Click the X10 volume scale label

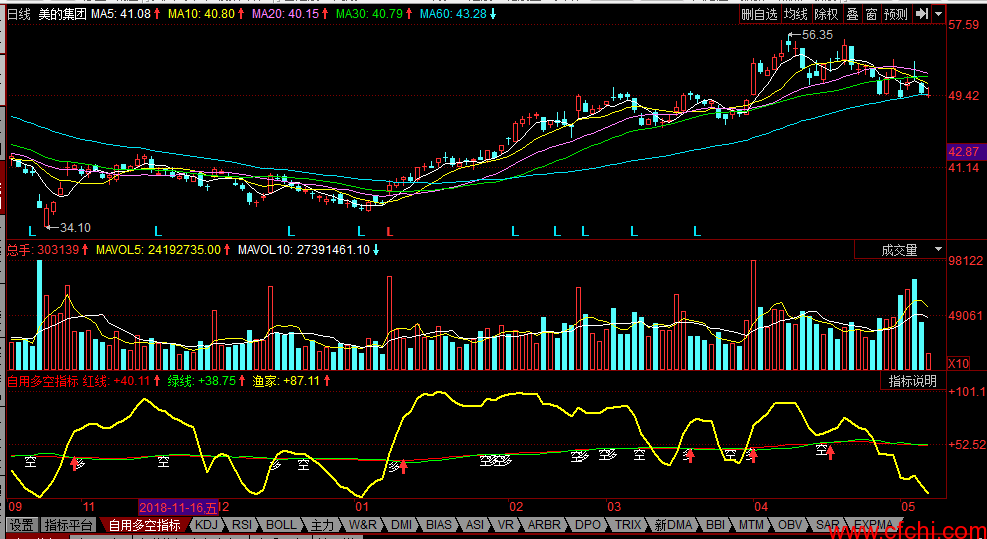click(x=959, y=364)
